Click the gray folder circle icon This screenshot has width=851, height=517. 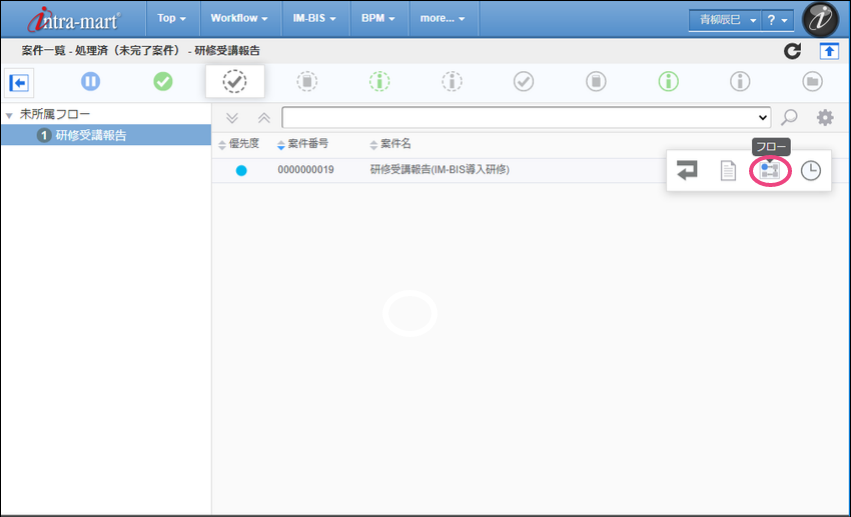[812, 81]
